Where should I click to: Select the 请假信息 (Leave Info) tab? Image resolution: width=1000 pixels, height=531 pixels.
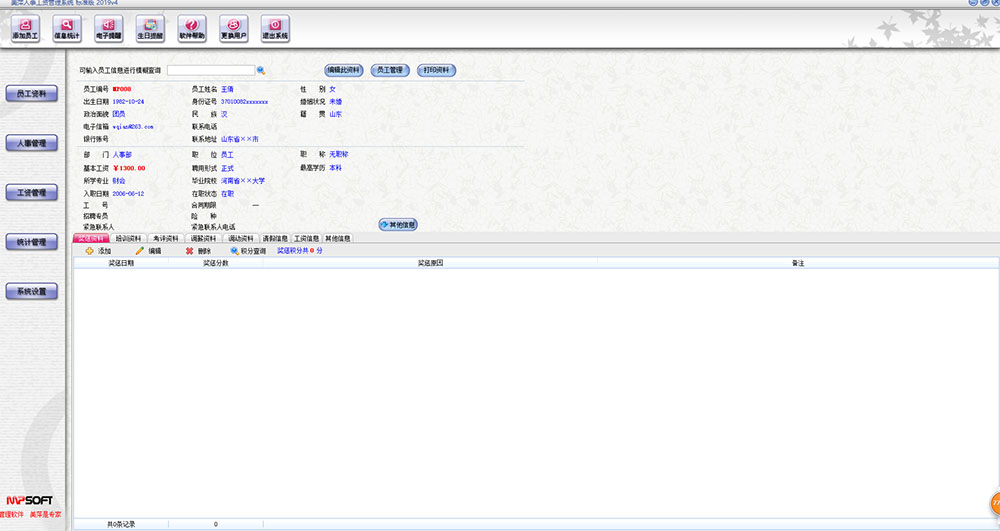[x=274, y=239]
